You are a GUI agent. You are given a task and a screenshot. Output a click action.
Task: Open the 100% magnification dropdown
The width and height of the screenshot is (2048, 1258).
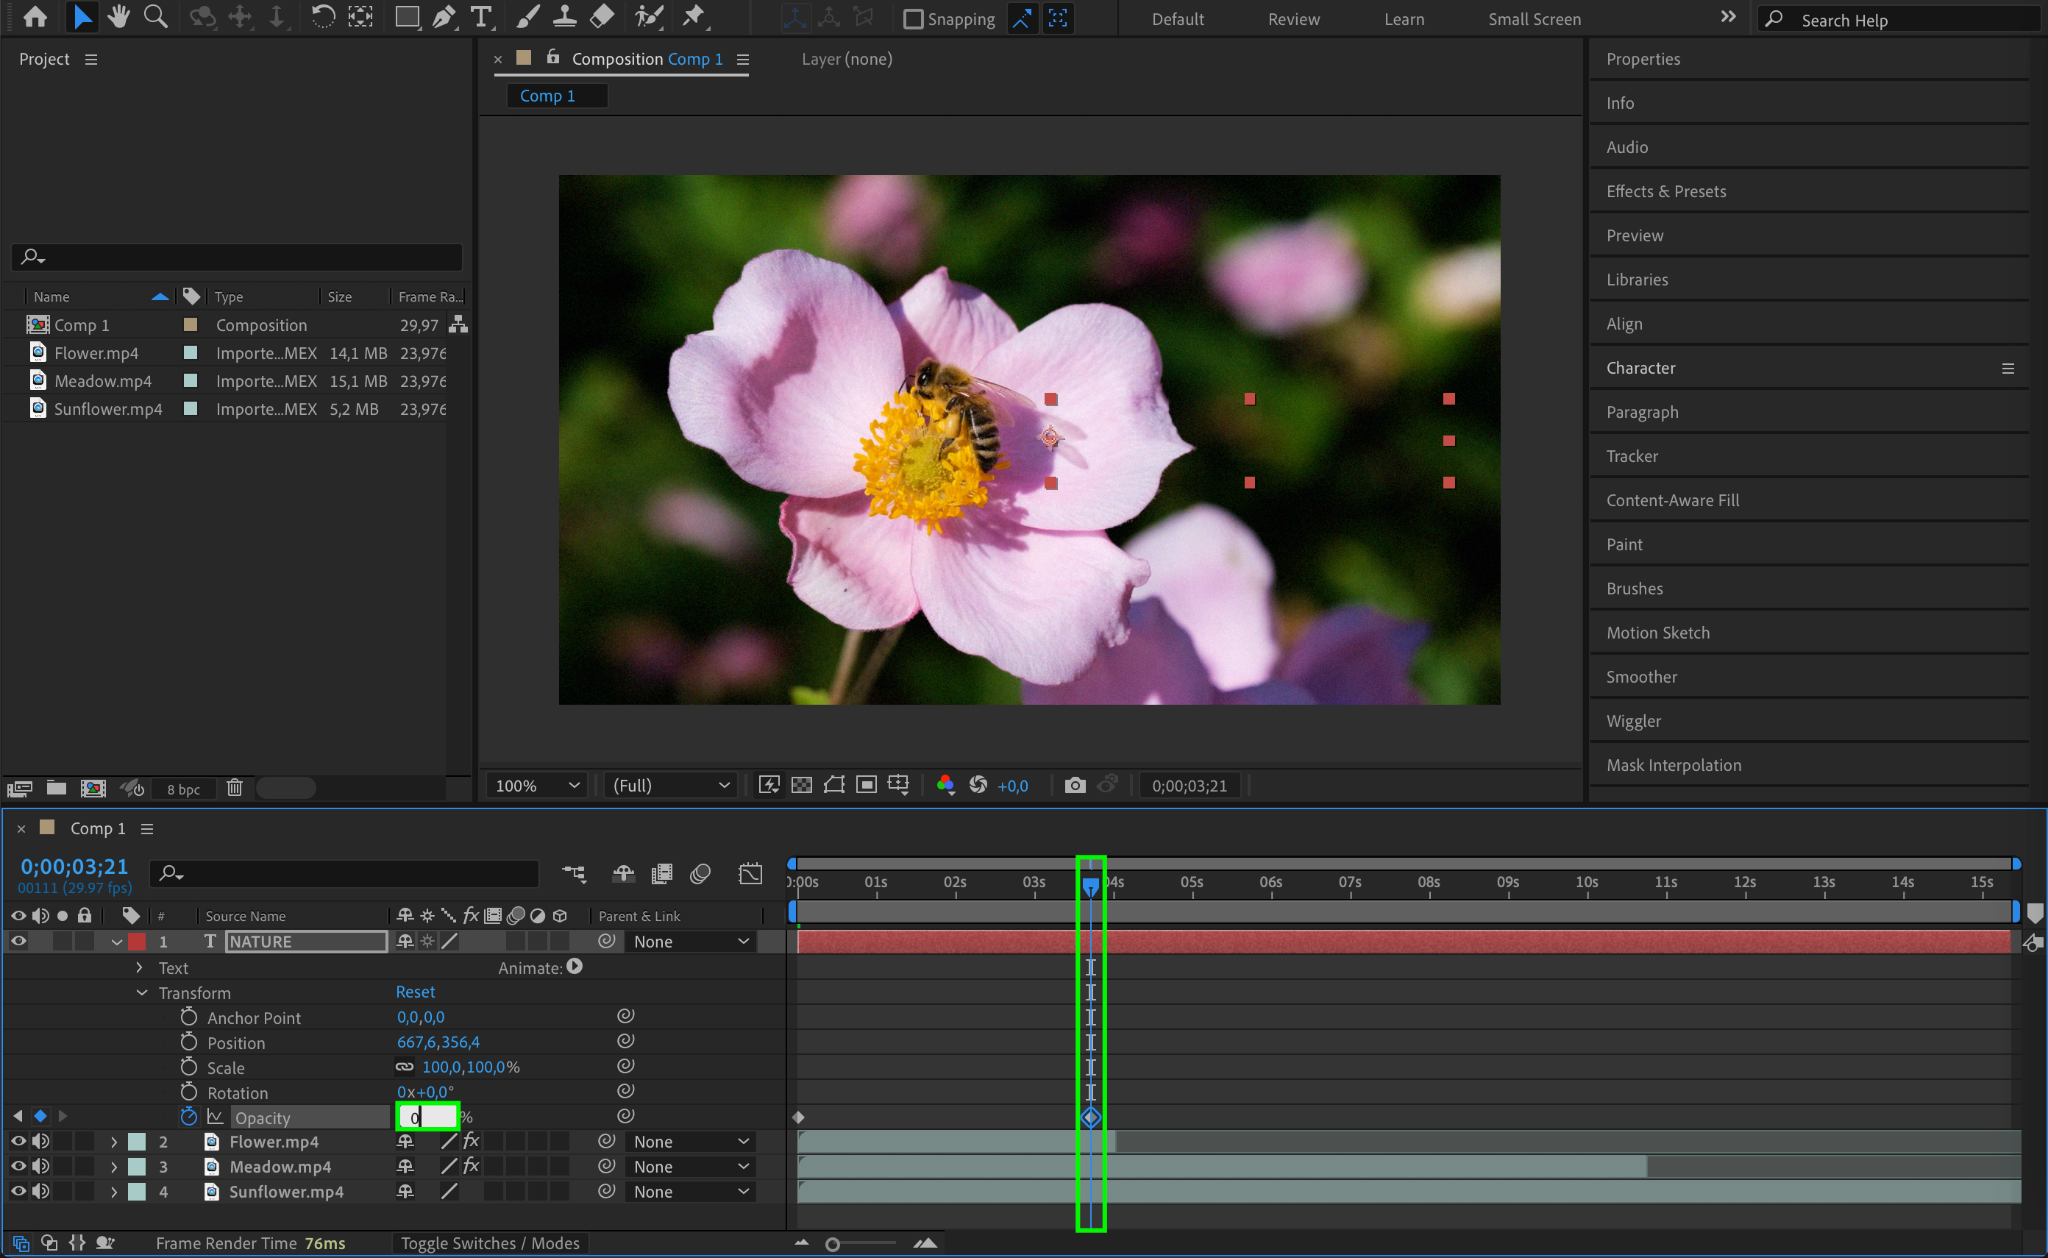point(537,785)
